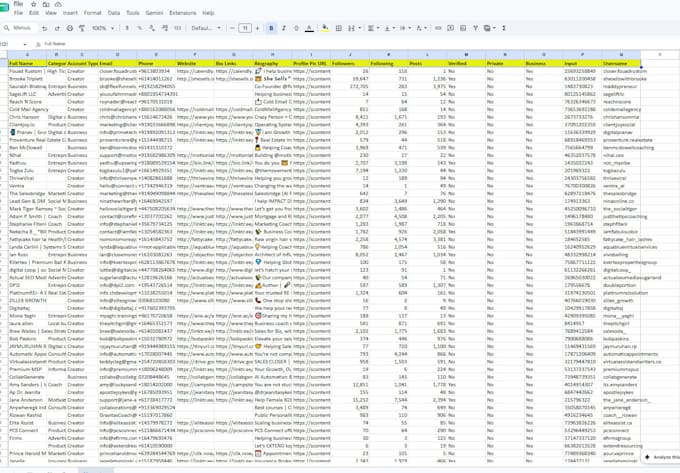Select the 'Username' header cell

621,63
